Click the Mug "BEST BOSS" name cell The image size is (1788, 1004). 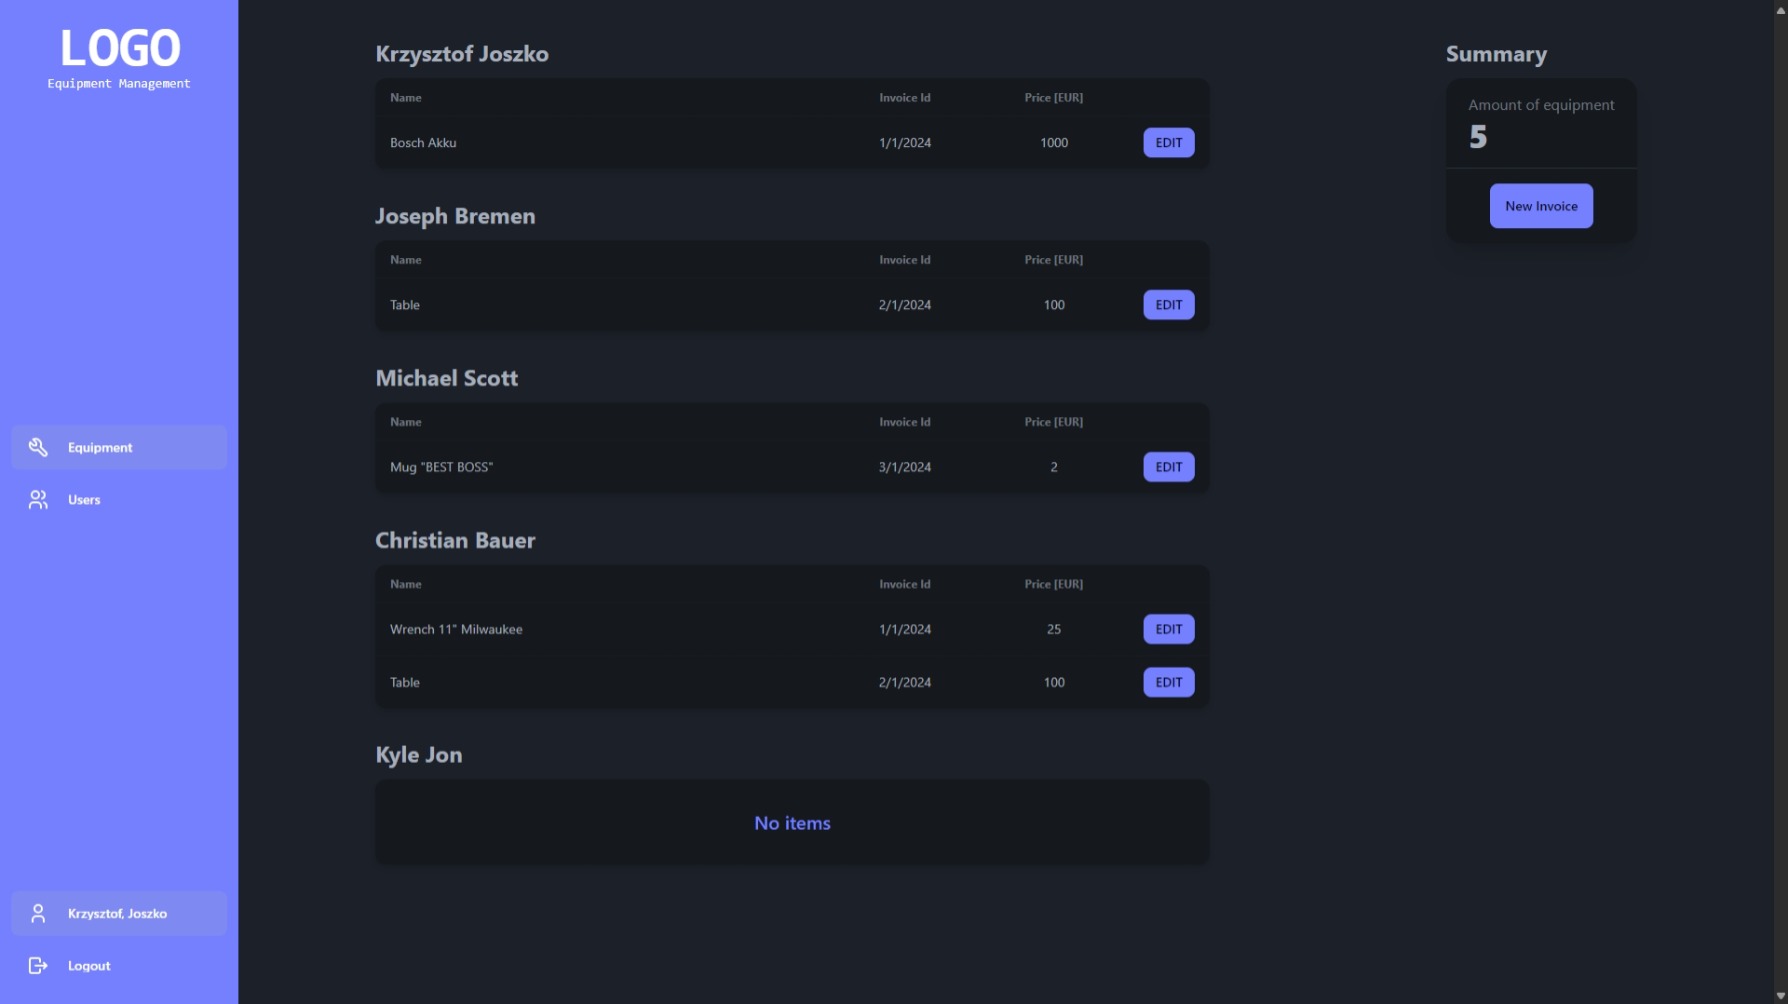coord(441,467)
